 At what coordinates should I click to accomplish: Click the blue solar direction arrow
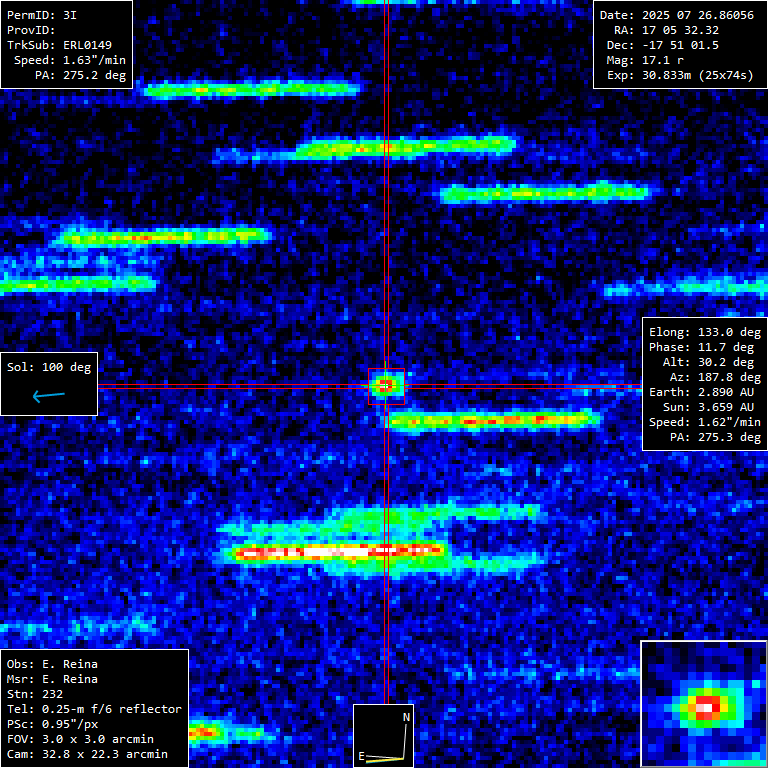(48, 396)
